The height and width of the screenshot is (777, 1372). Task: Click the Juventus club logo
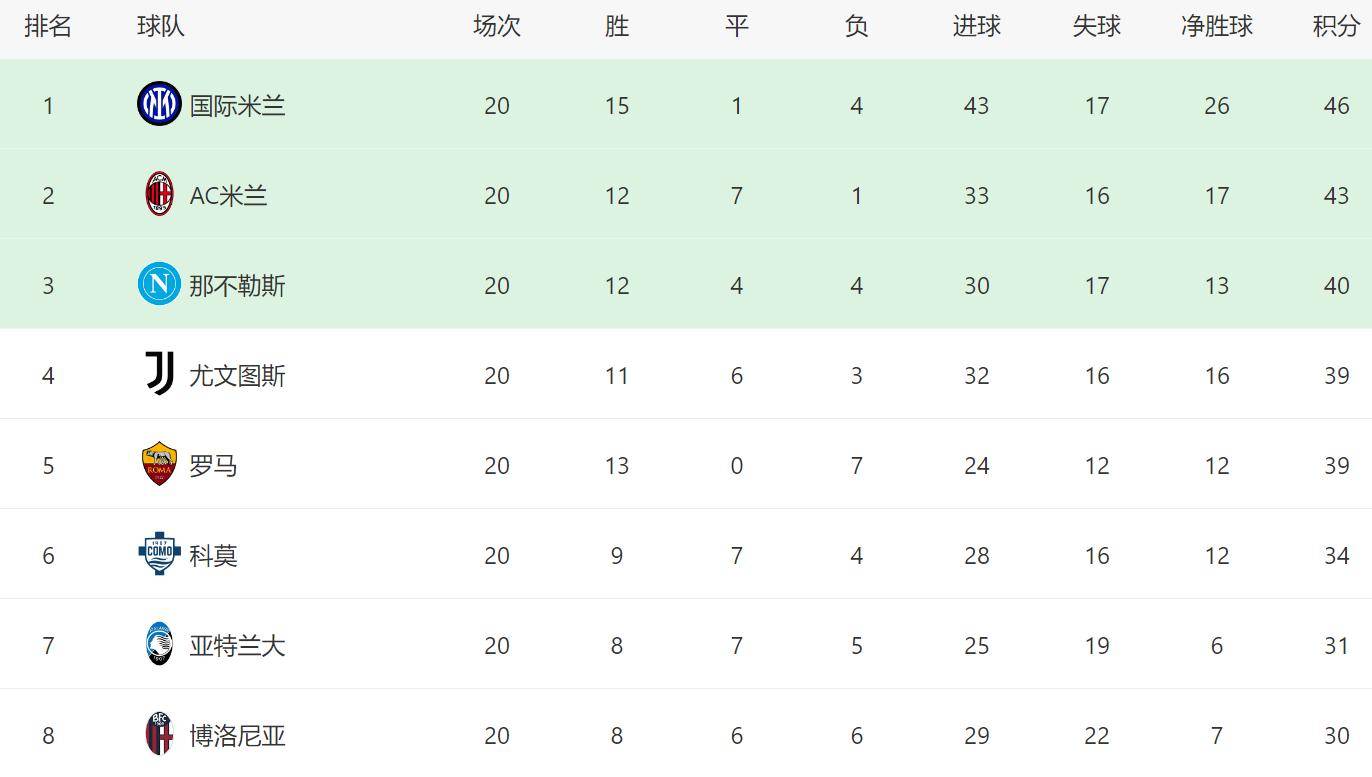pos(159,374)
